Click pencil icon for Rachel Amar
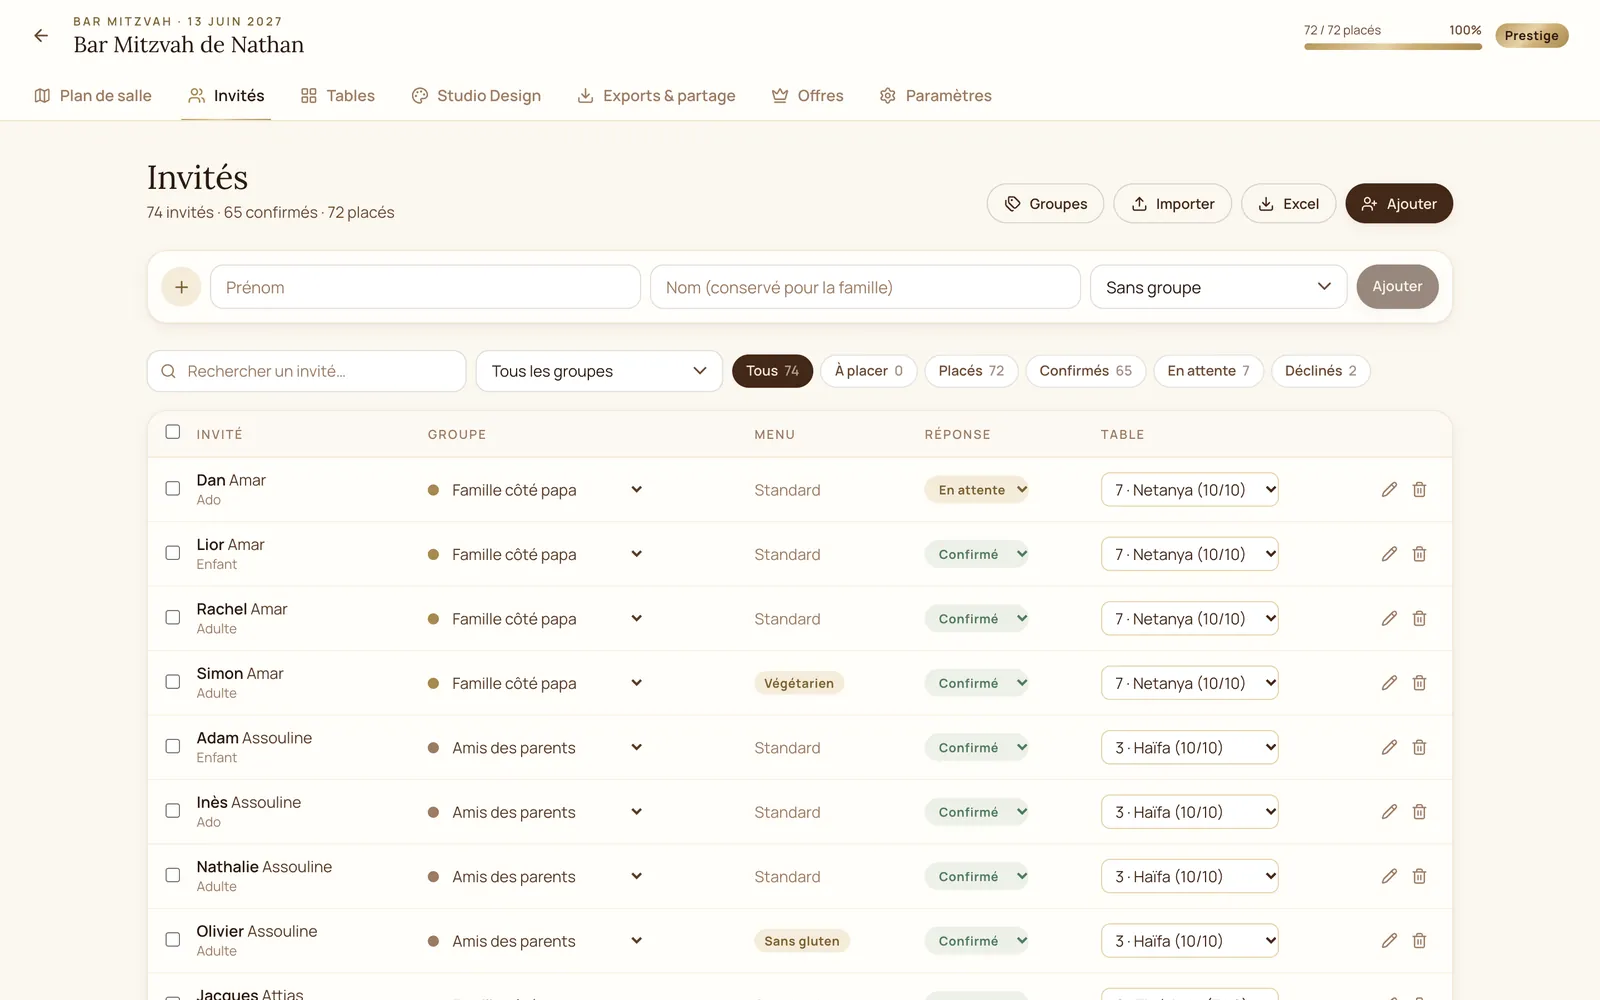Viewport: 1600px width, 1000px height. 1389,619
